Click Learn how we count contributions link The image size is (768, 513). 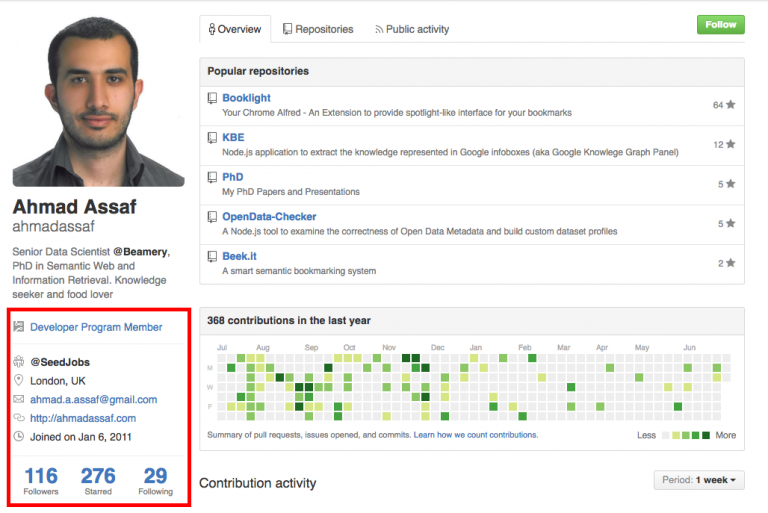pyautogui.click(x=476, y=435)
